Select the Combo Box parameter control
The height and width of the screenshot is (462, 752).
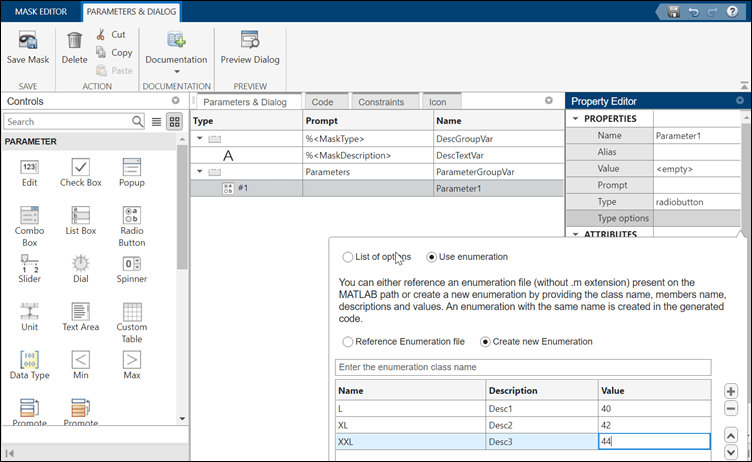(29, 227)
